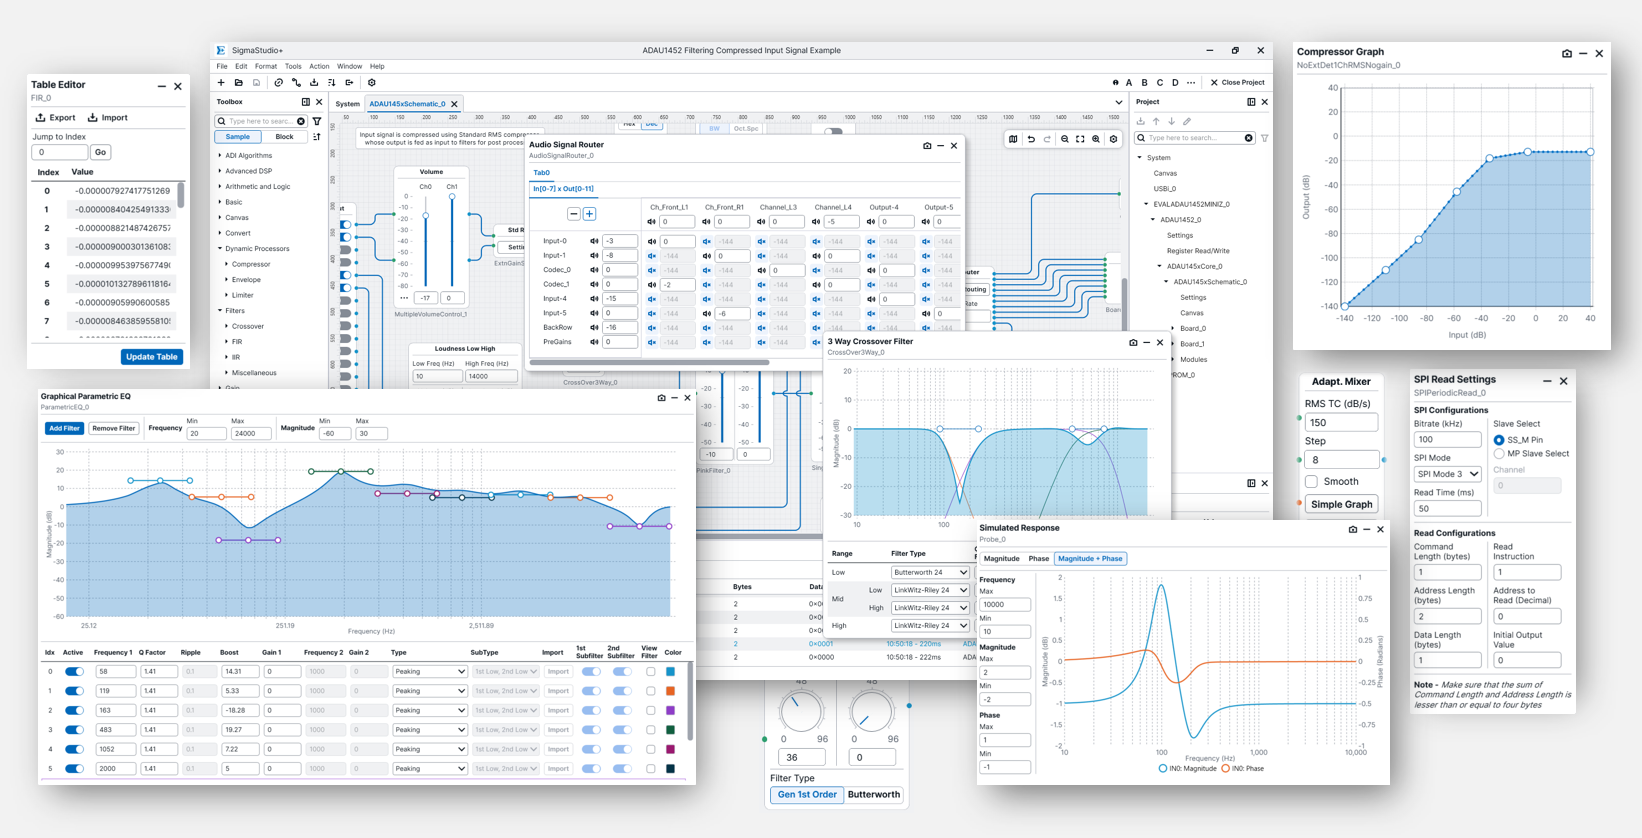1642x838 pixels.
Task: Select the SS_M Pin radio button
Action: [x=1498, y=440]
